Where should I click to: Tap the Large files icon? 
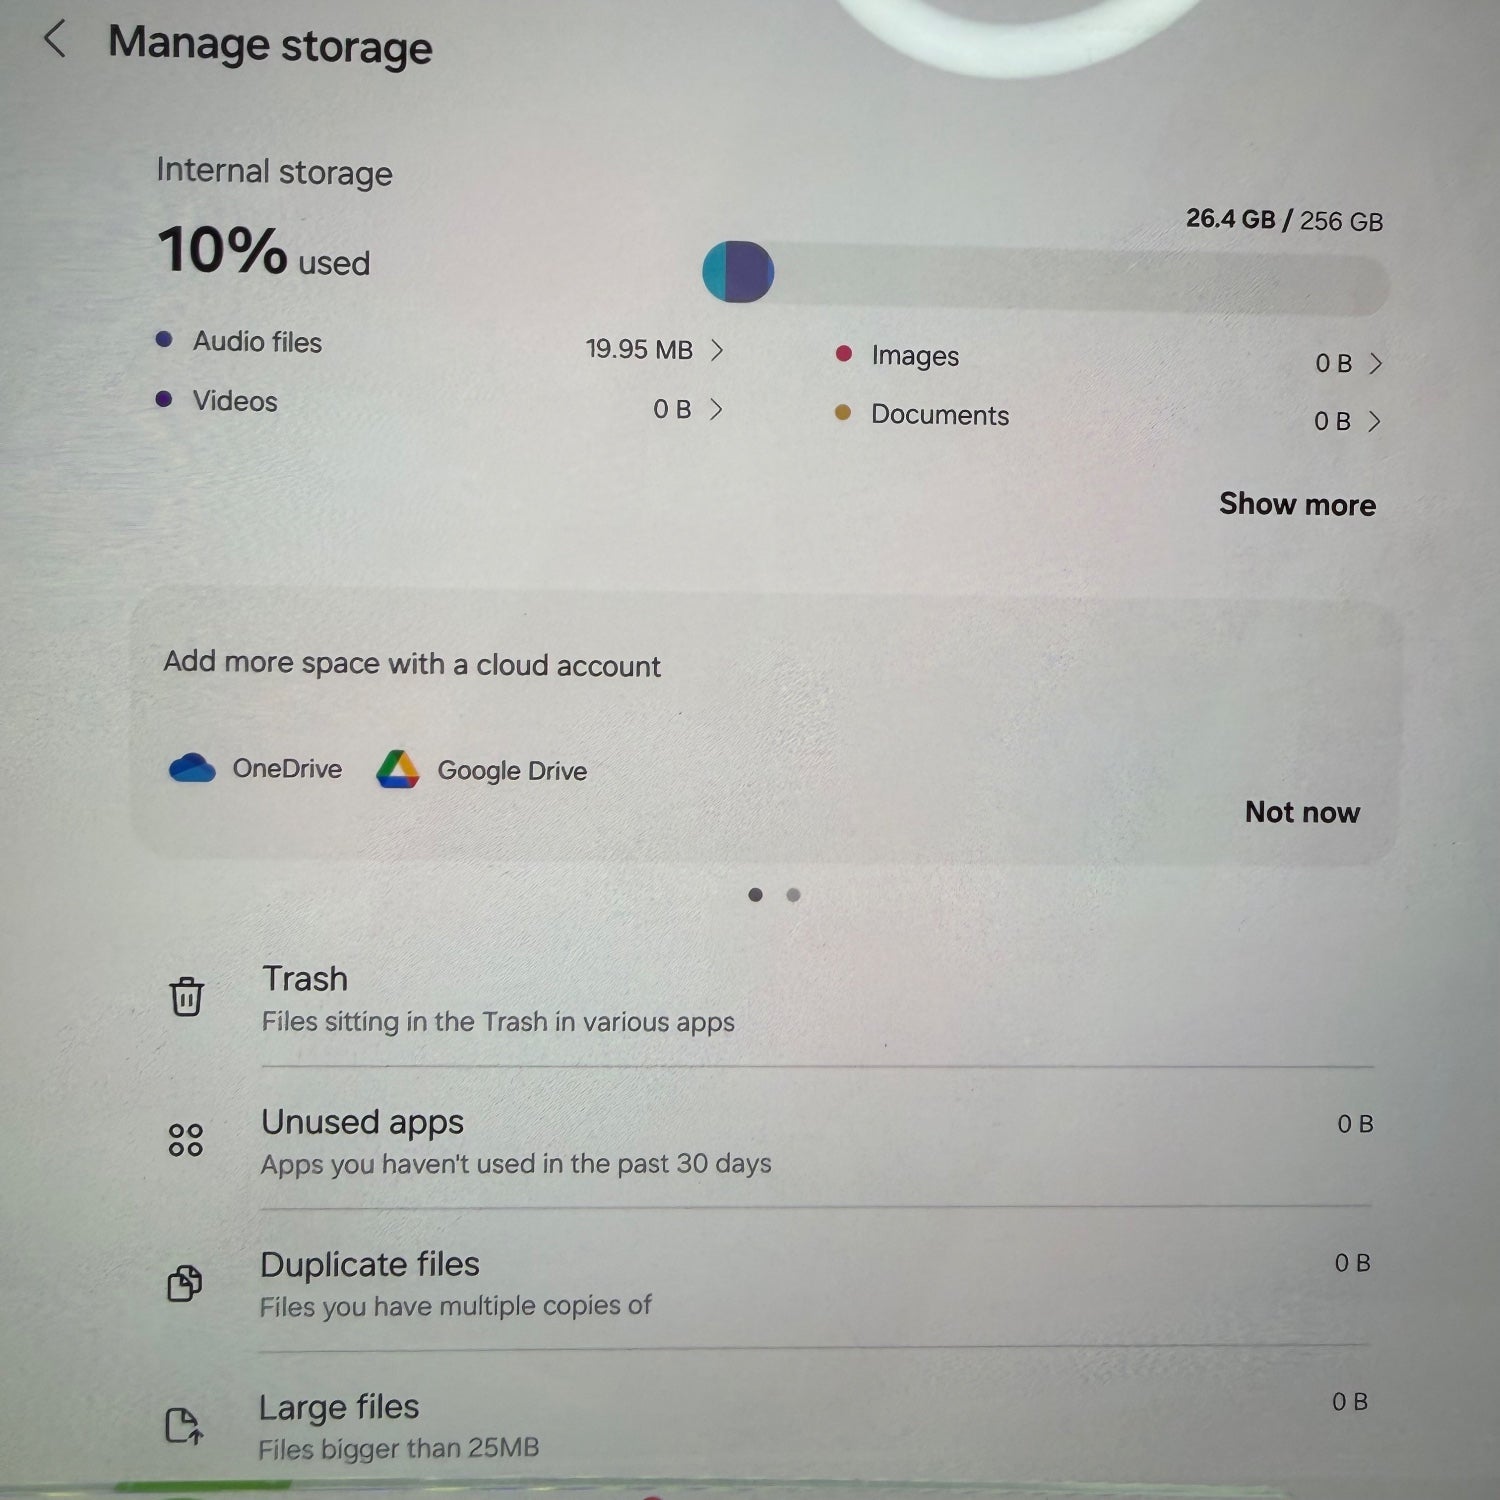pyautogui.click(x=184, y=1425)
